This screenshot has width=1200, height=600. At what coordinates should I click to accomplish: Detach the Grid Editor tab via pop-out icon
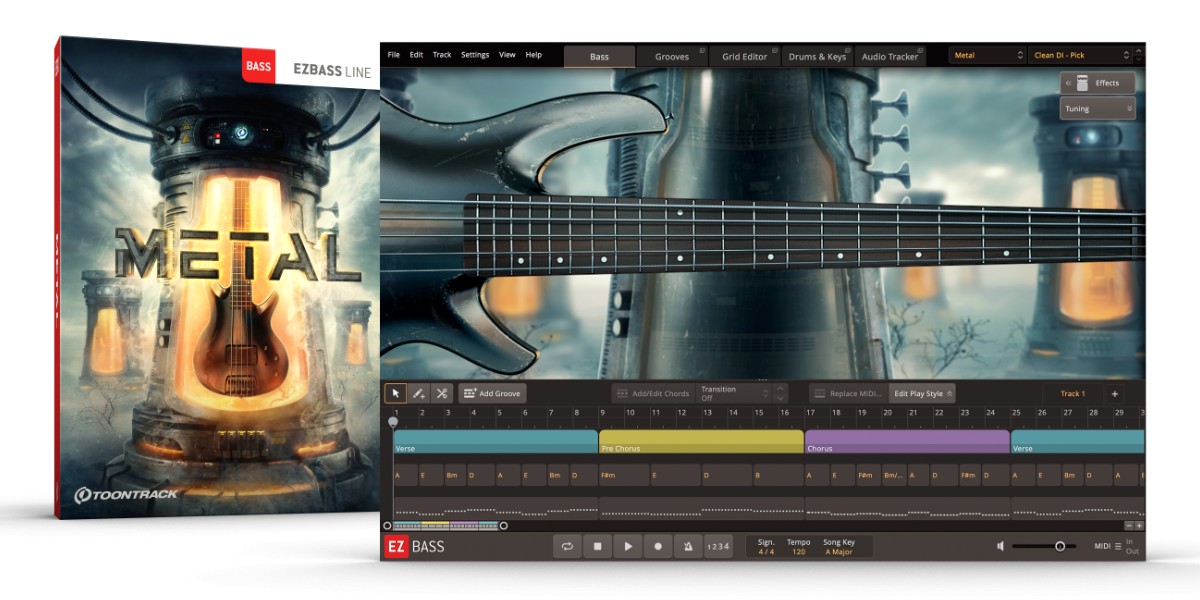775,50
